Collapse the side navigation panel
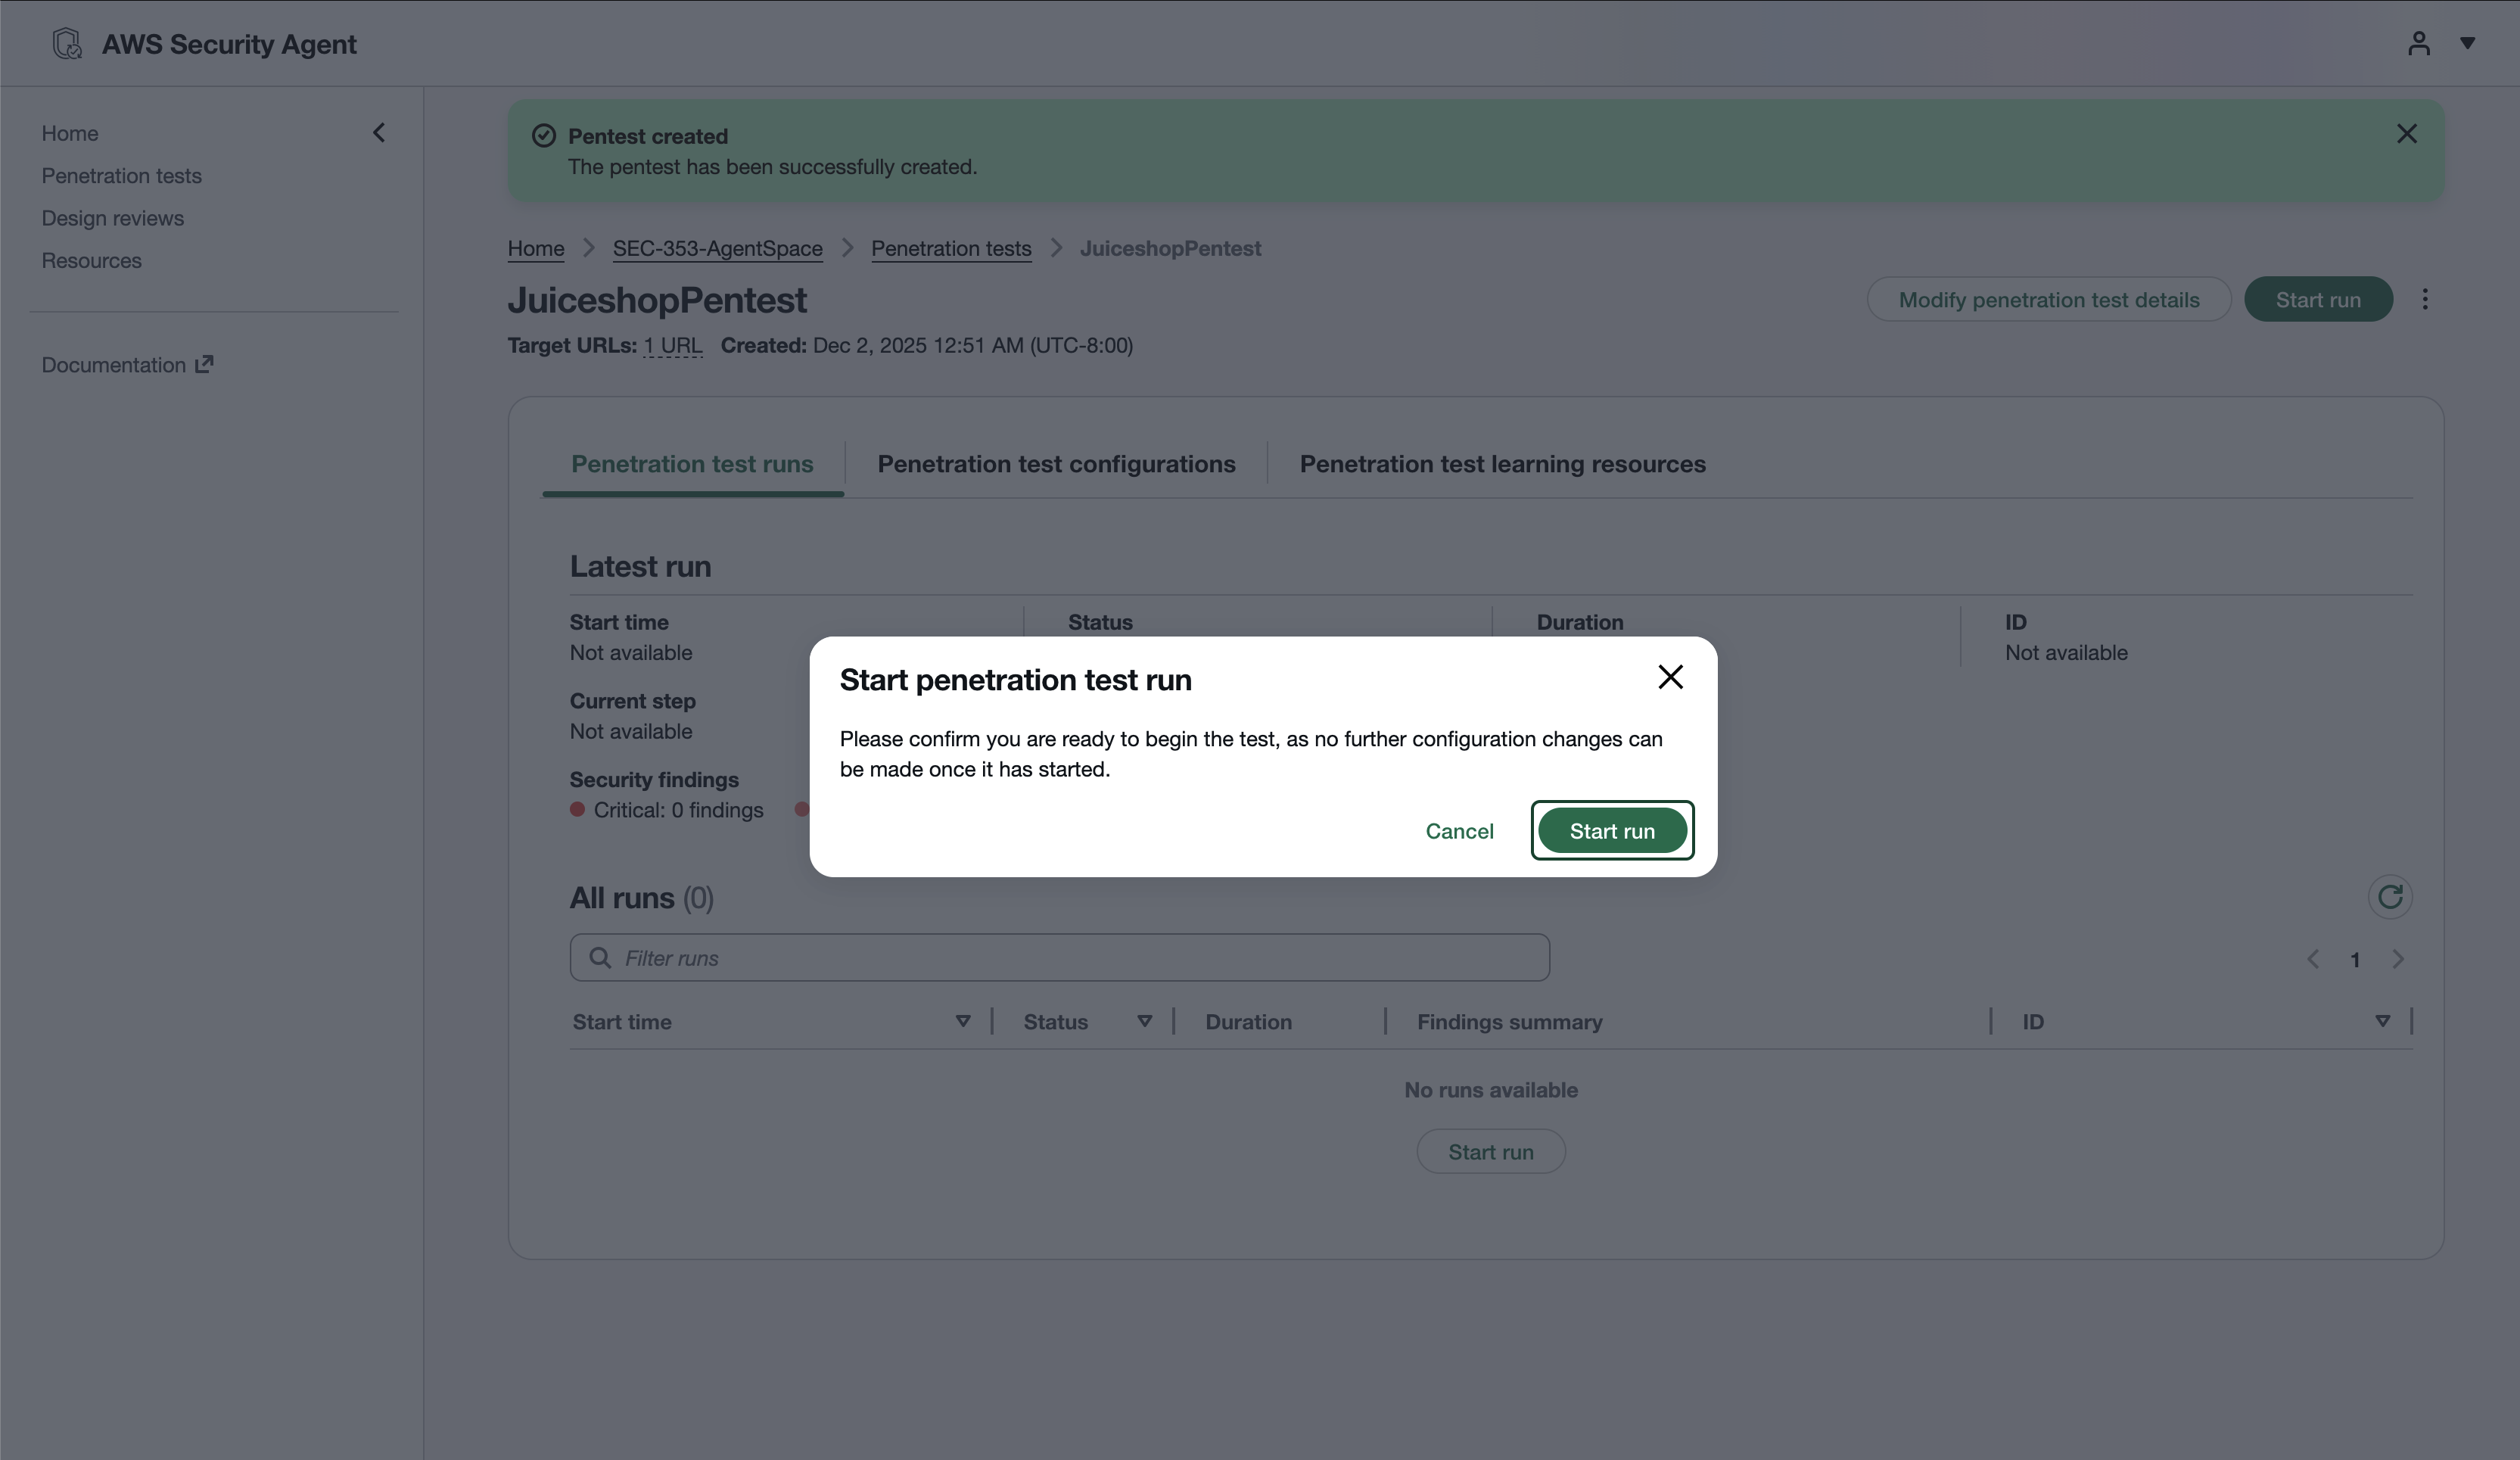The height and width of the screenshot is (1460, 2520). (x=379, y=133)
